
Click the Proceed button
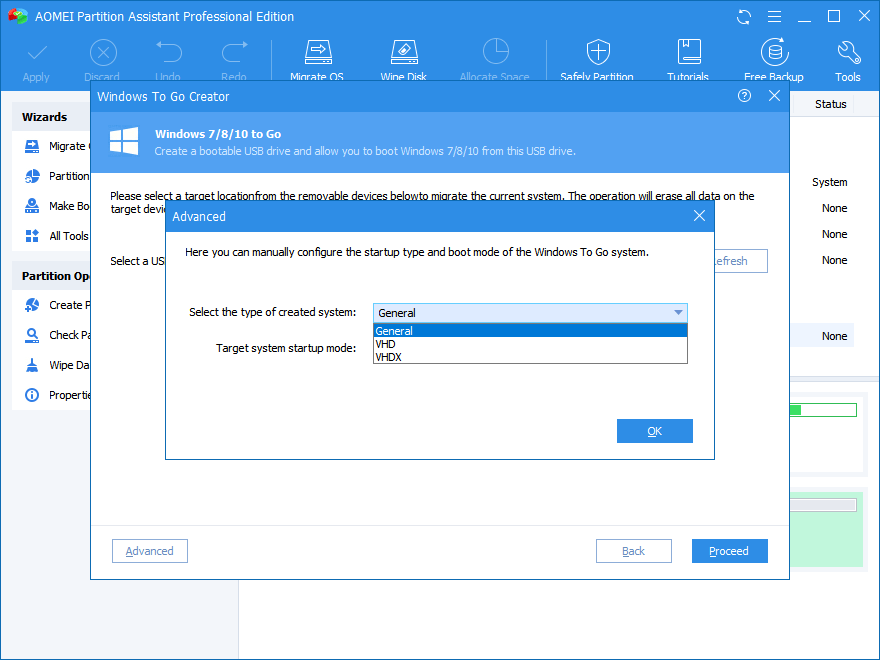pos(730,551)
